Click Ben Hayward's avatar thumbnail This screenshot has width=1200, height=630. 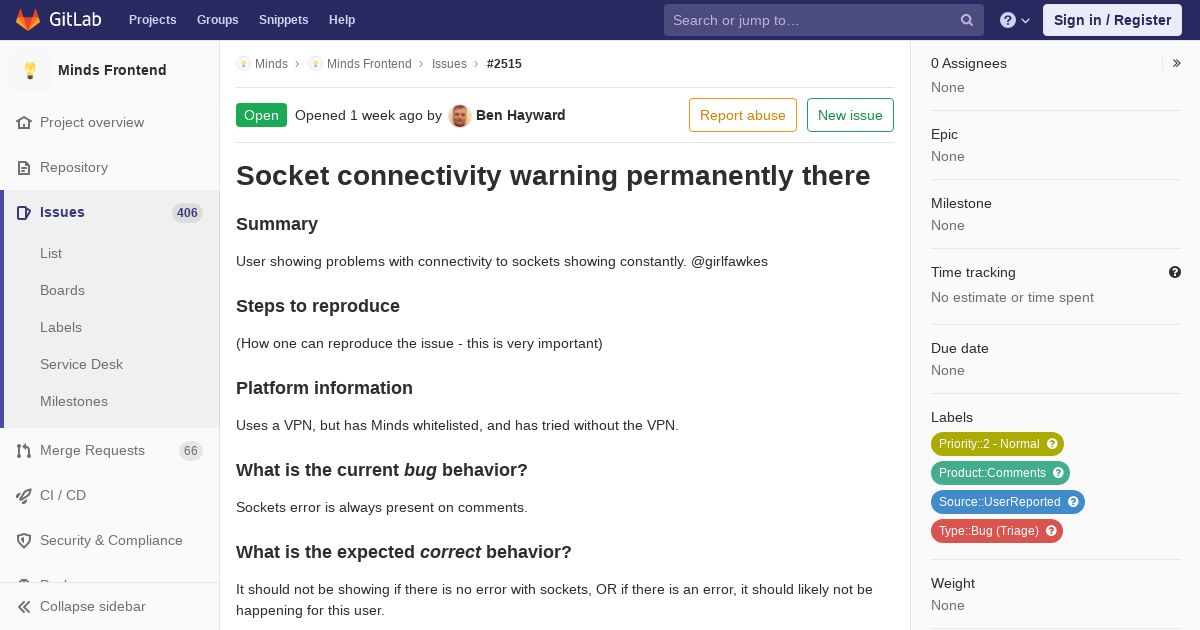point(460,116)
